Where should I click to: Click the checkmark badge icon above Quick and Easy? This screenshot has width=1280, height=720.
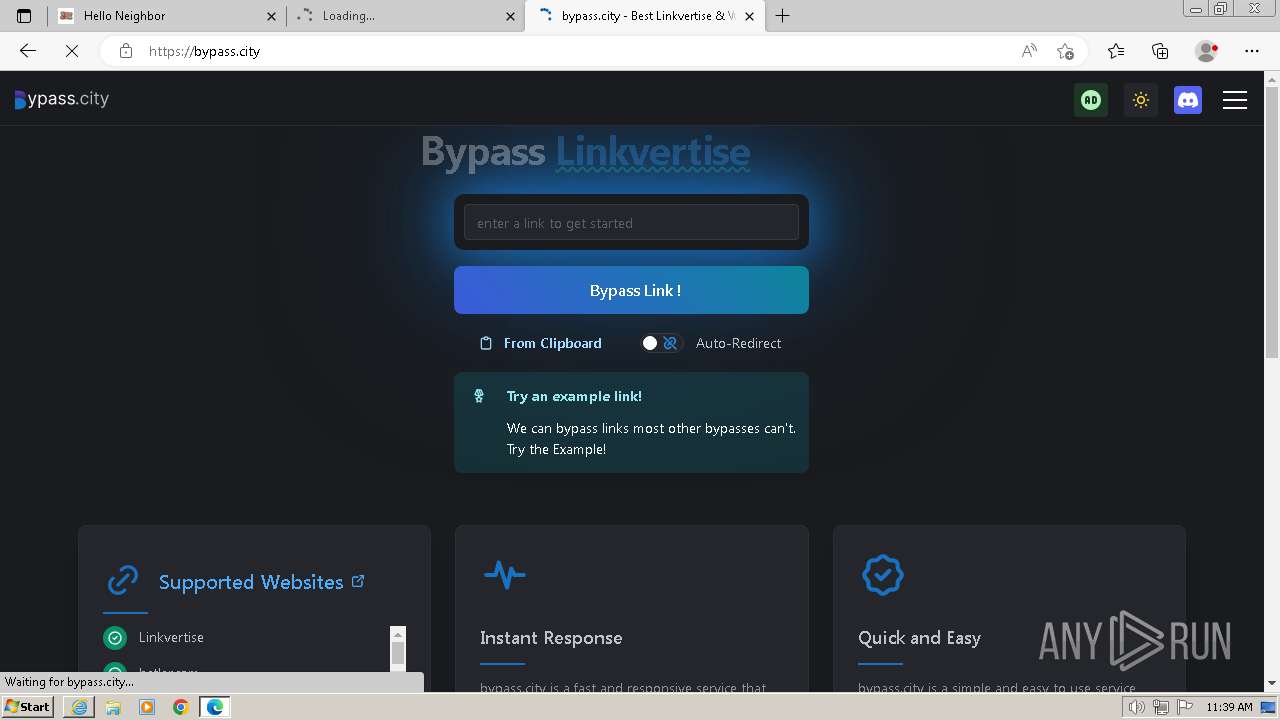click(x=882, y=575)
